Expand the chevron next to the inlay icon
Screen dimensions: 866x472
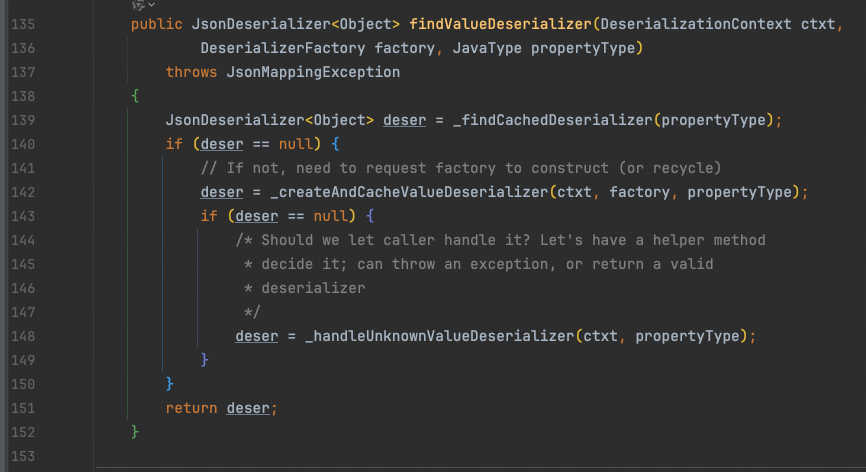(x=152, y=5)
